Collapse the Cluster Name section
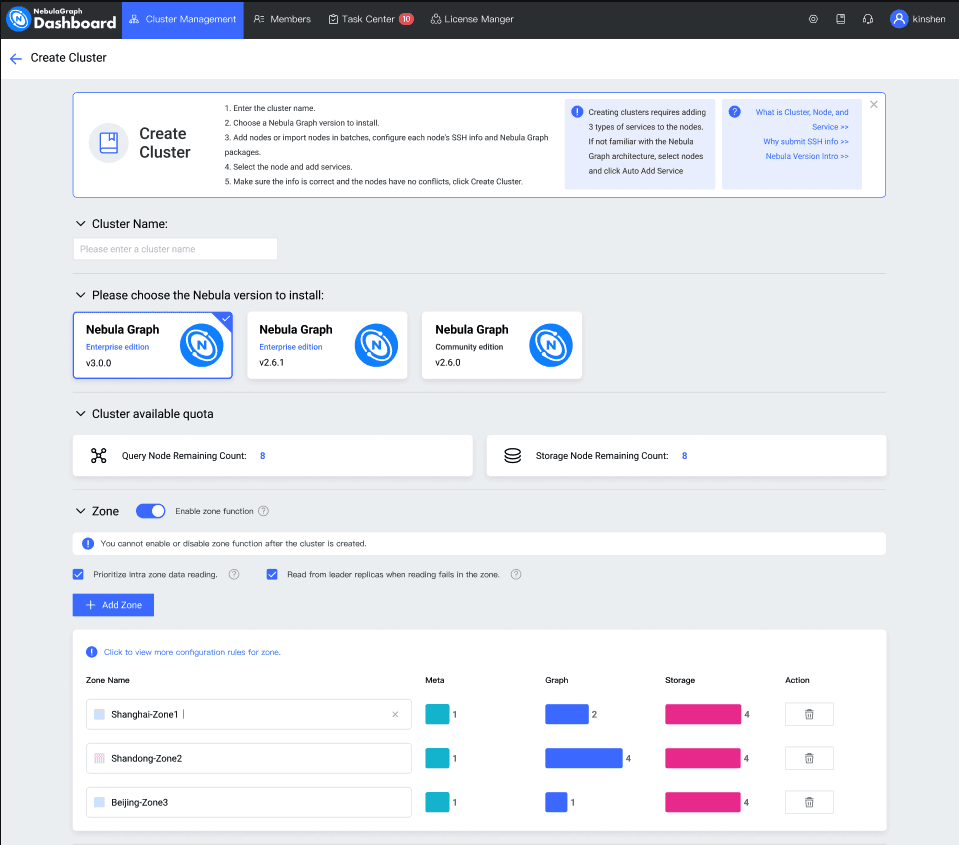959x845 pixels. pos(80,224)
